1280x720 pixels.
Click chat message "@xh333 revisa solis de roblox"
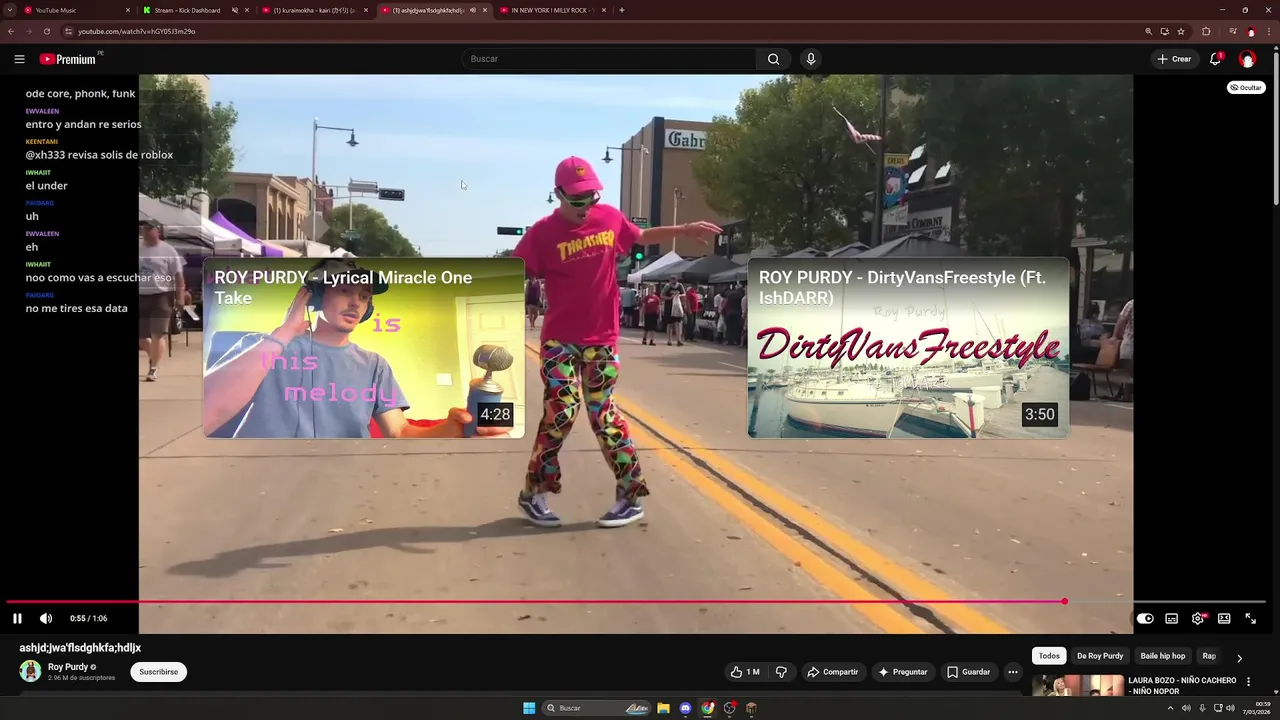pos(99,155)
